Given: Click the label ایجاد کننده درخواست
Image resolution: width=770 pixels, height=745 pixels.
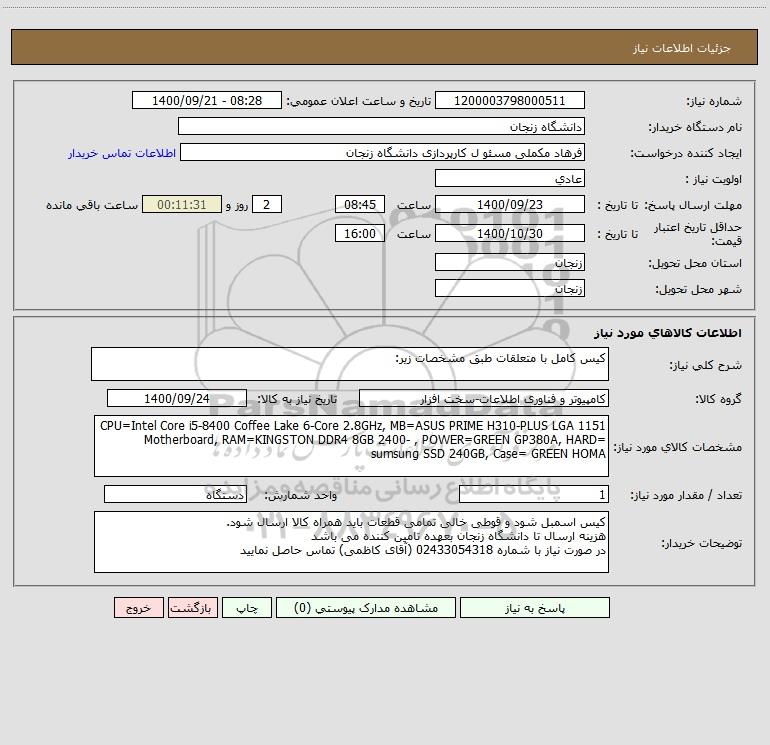Looking at the screenshot, I should click(x=686, y=153).
